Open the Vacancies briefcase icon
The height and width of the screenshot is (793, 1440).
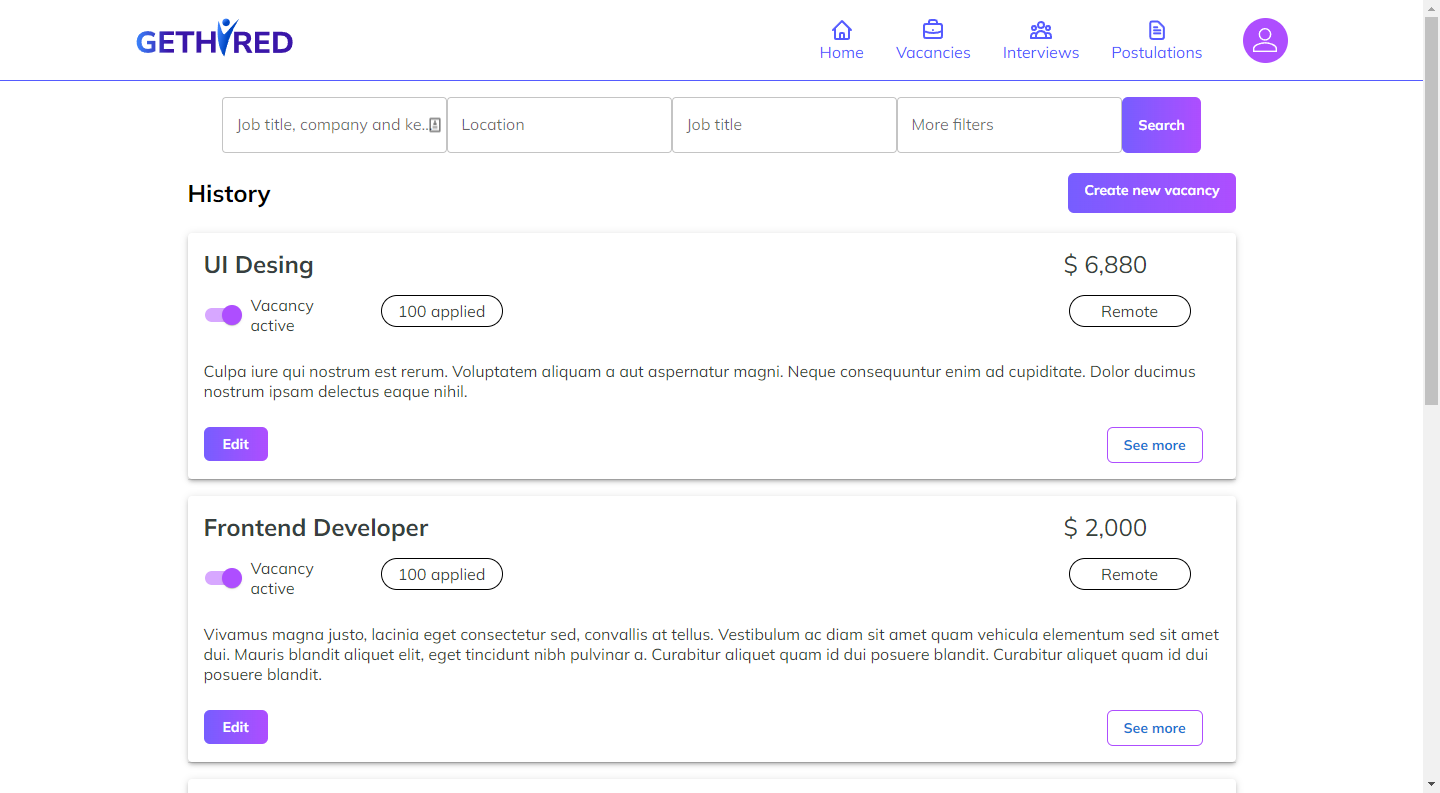(x=933, y=30)
